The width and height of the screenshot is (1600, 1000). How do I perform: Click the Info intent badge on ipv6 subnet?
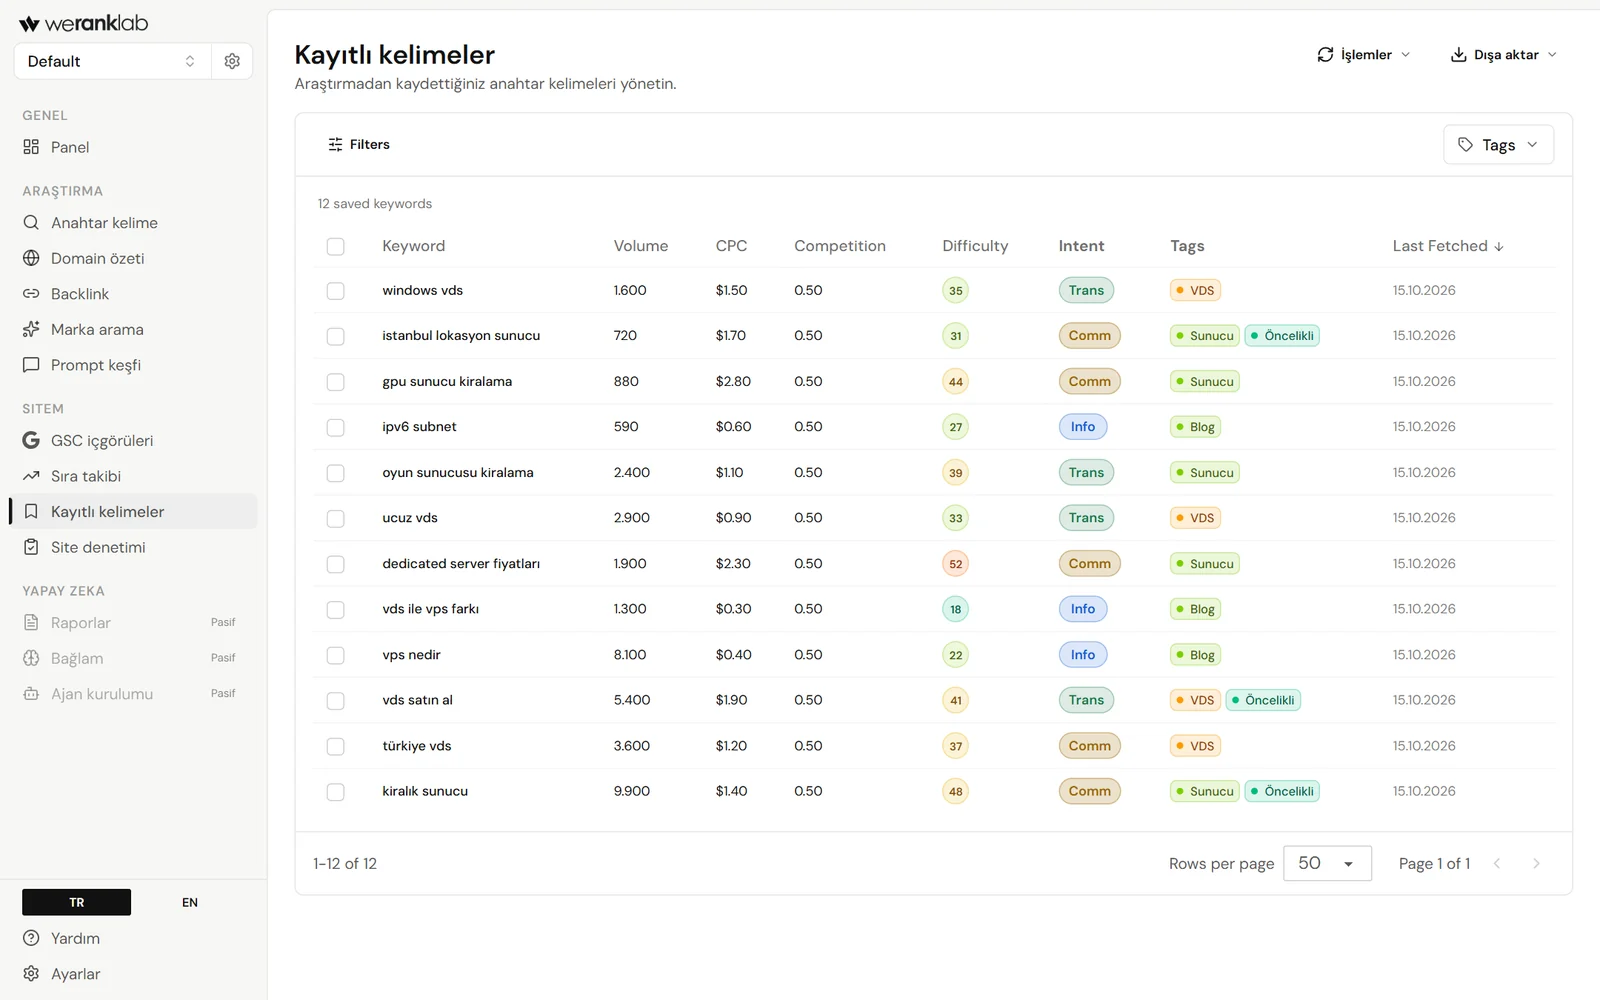point(1083,427)
